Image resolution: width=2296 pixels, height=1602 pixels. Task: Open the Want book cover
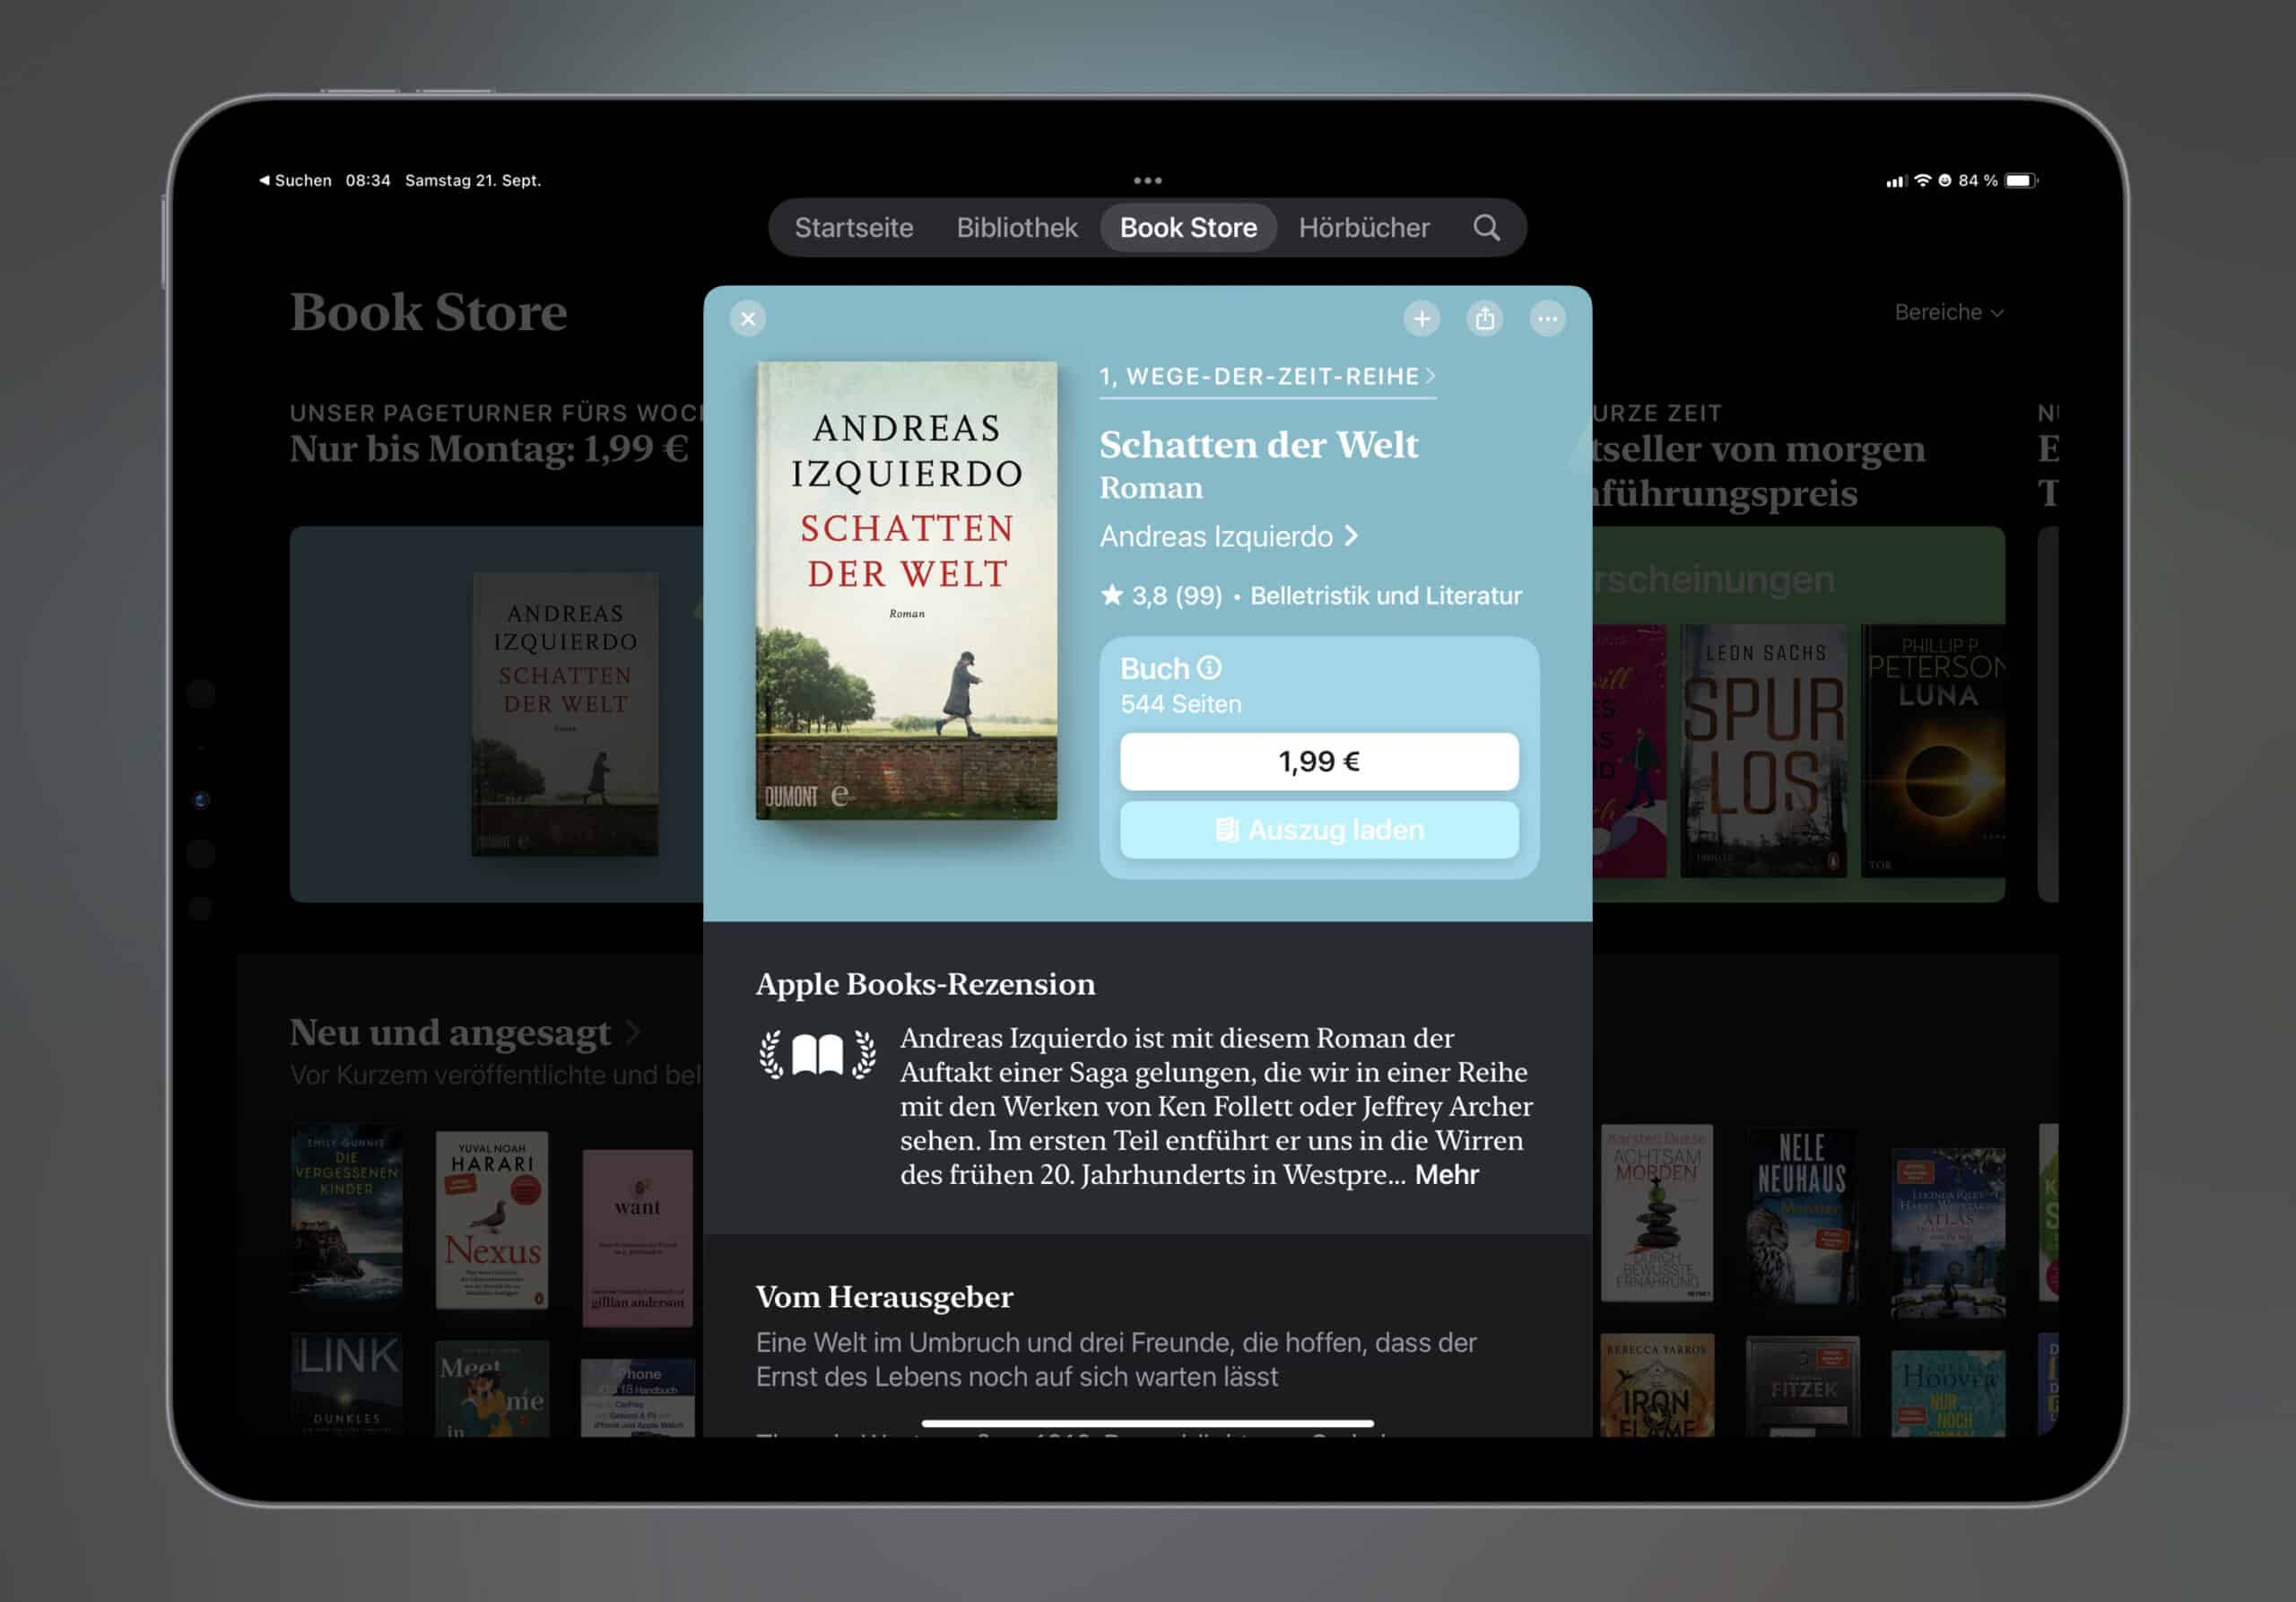[x=637, y=1238]
